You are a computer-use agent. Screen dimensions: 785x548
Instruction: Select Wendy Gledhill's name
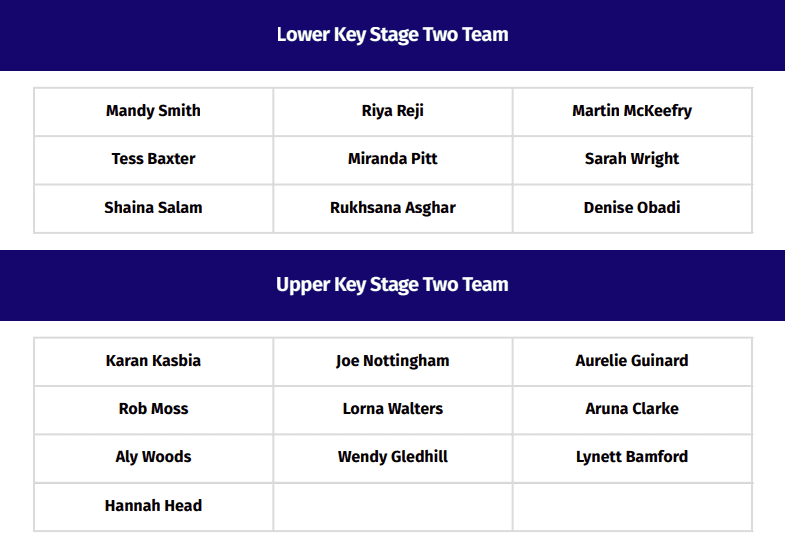pyautogui.click(x=392, y=457)
